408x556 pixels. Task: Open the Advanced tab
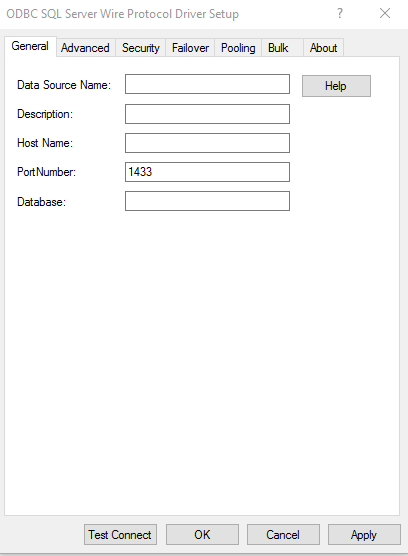tap(85, 48)
